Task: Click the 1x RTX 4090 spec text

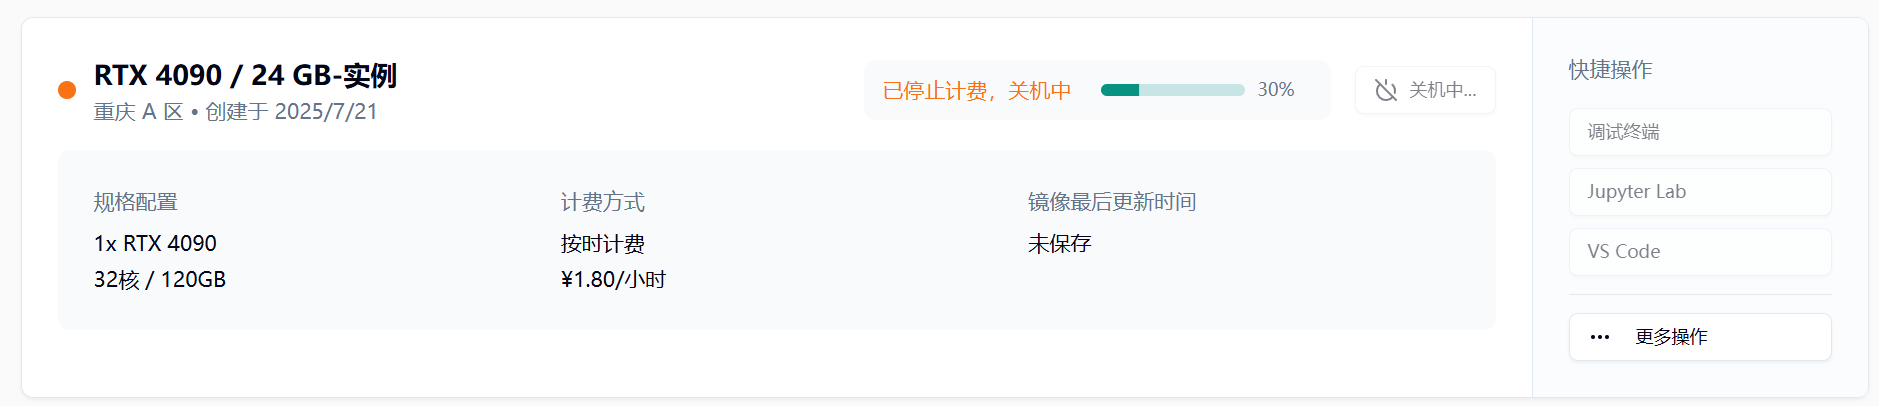Action: pyautogui.click(x=155, y=244)
